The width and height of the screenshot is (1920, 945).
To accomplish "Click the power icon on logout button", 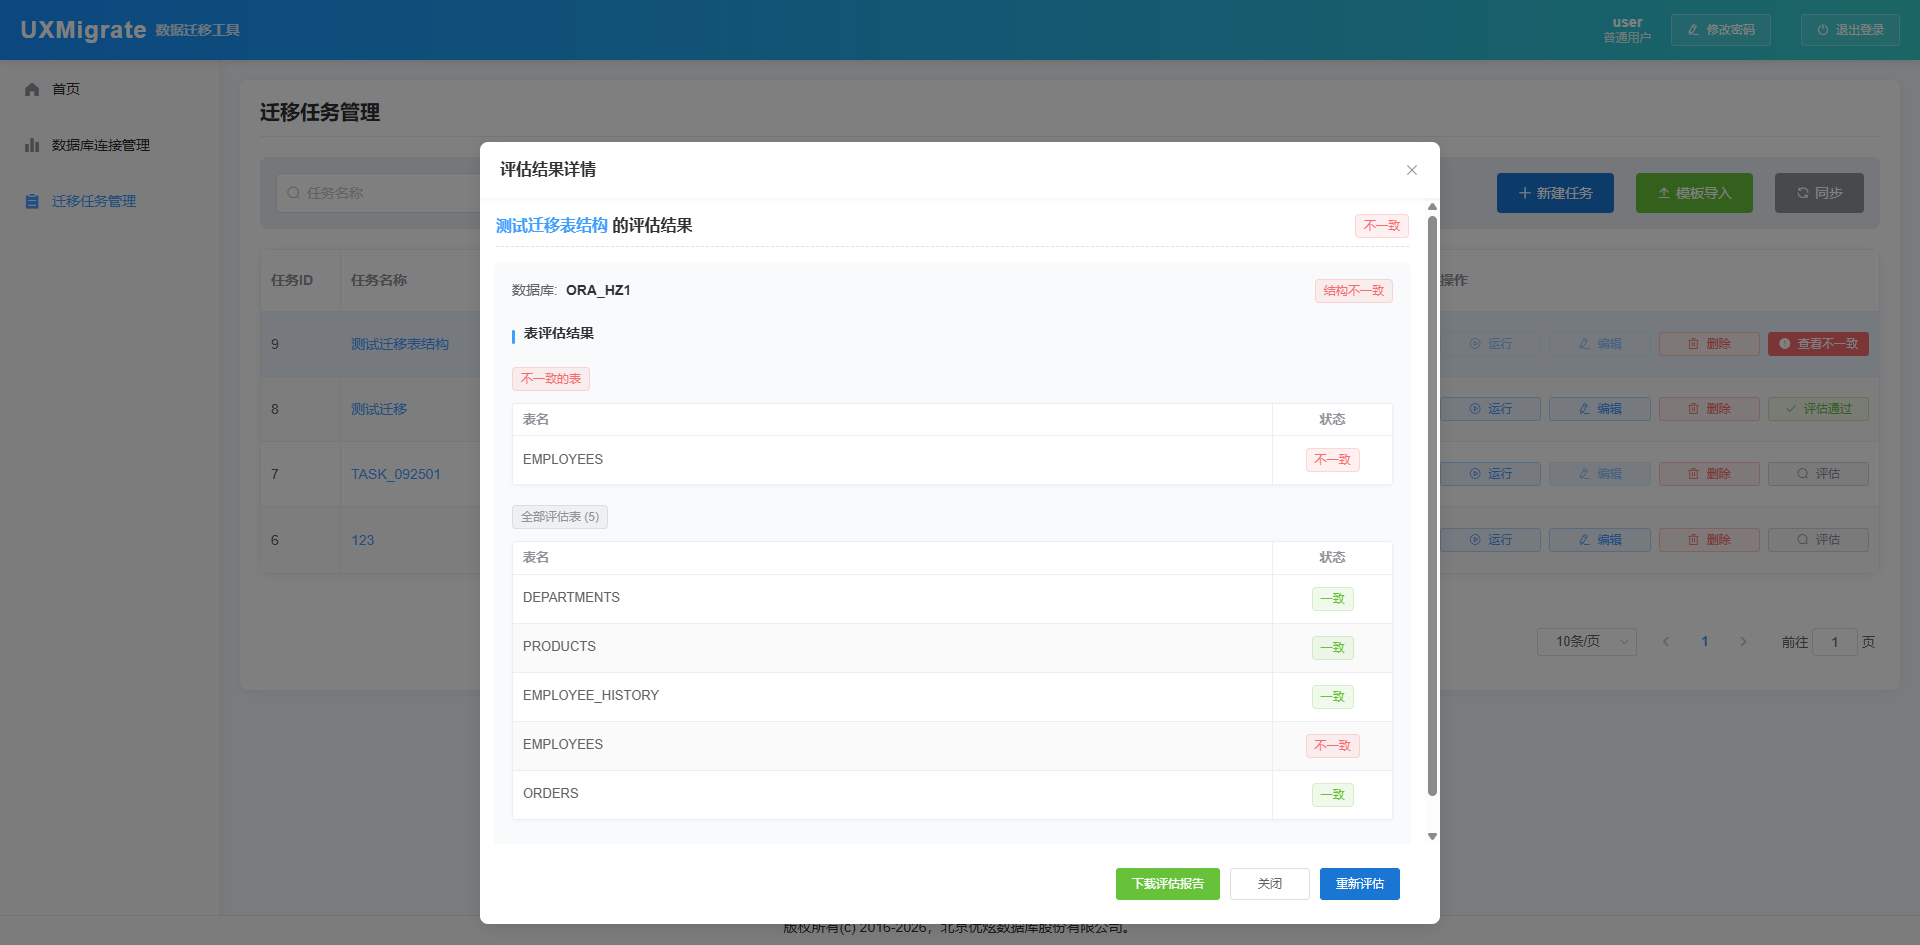I will tap(1823, 30).
